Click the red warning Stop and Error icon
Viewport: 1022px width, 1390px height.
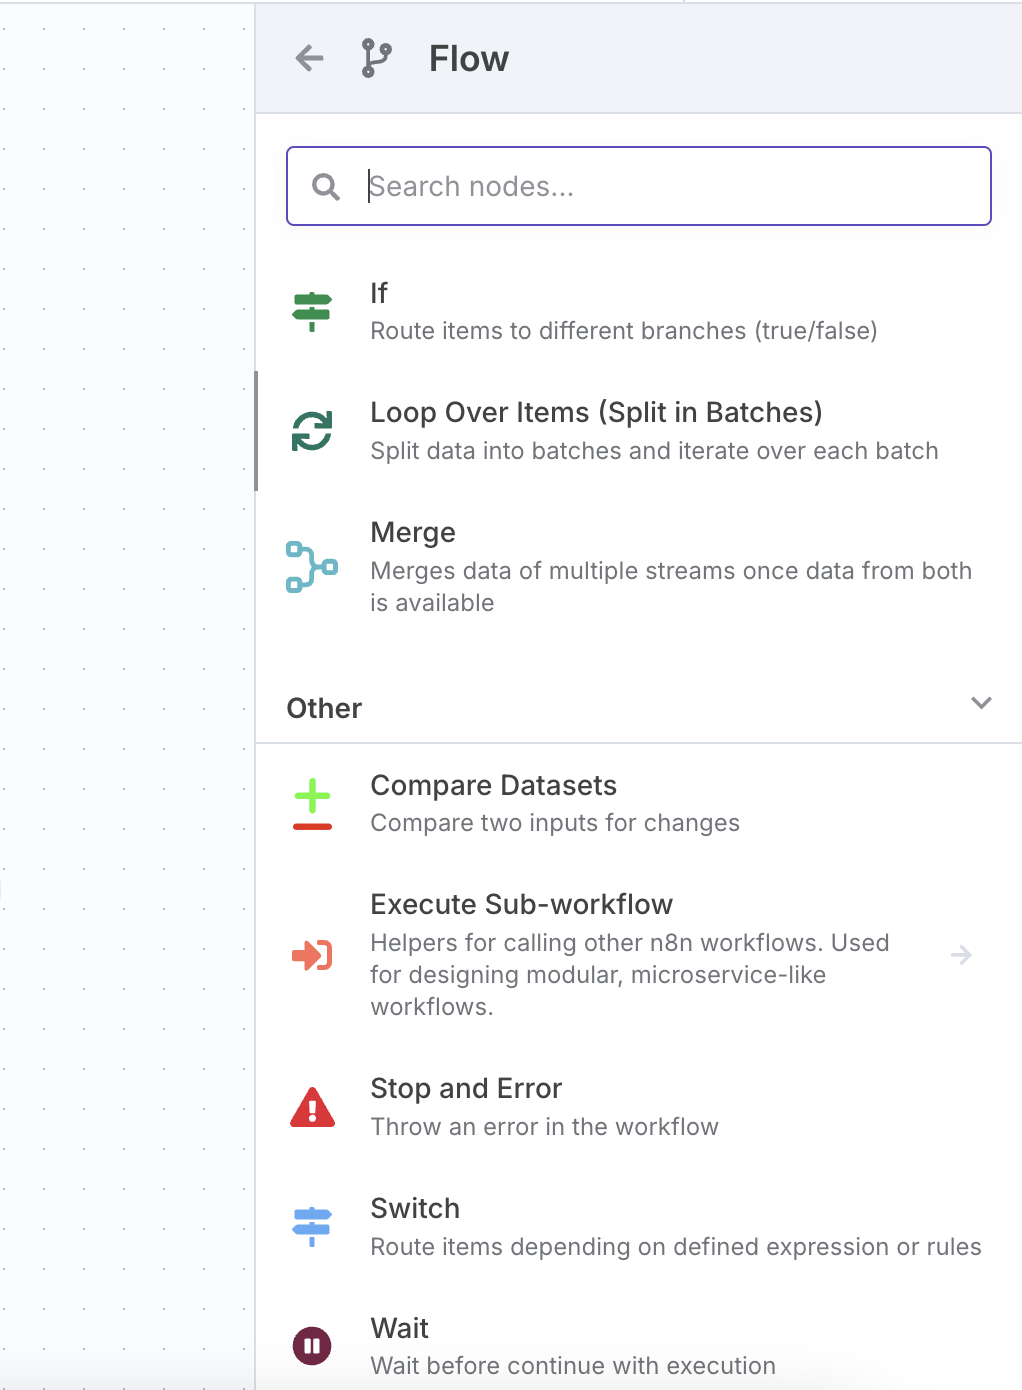pos(312,1107)
